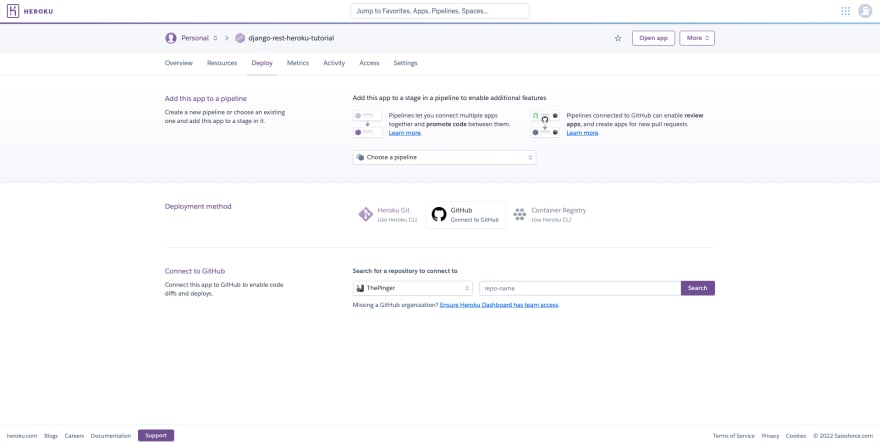Click the GitHub octocat icon
880x446 pixels.
(439, 214)
